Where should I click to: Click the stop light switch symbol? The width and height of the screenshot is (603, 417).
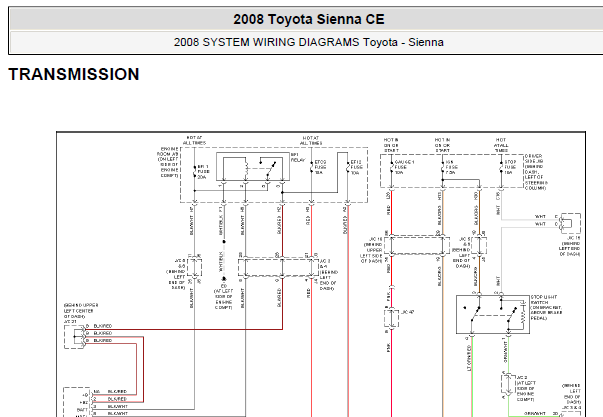493,314
